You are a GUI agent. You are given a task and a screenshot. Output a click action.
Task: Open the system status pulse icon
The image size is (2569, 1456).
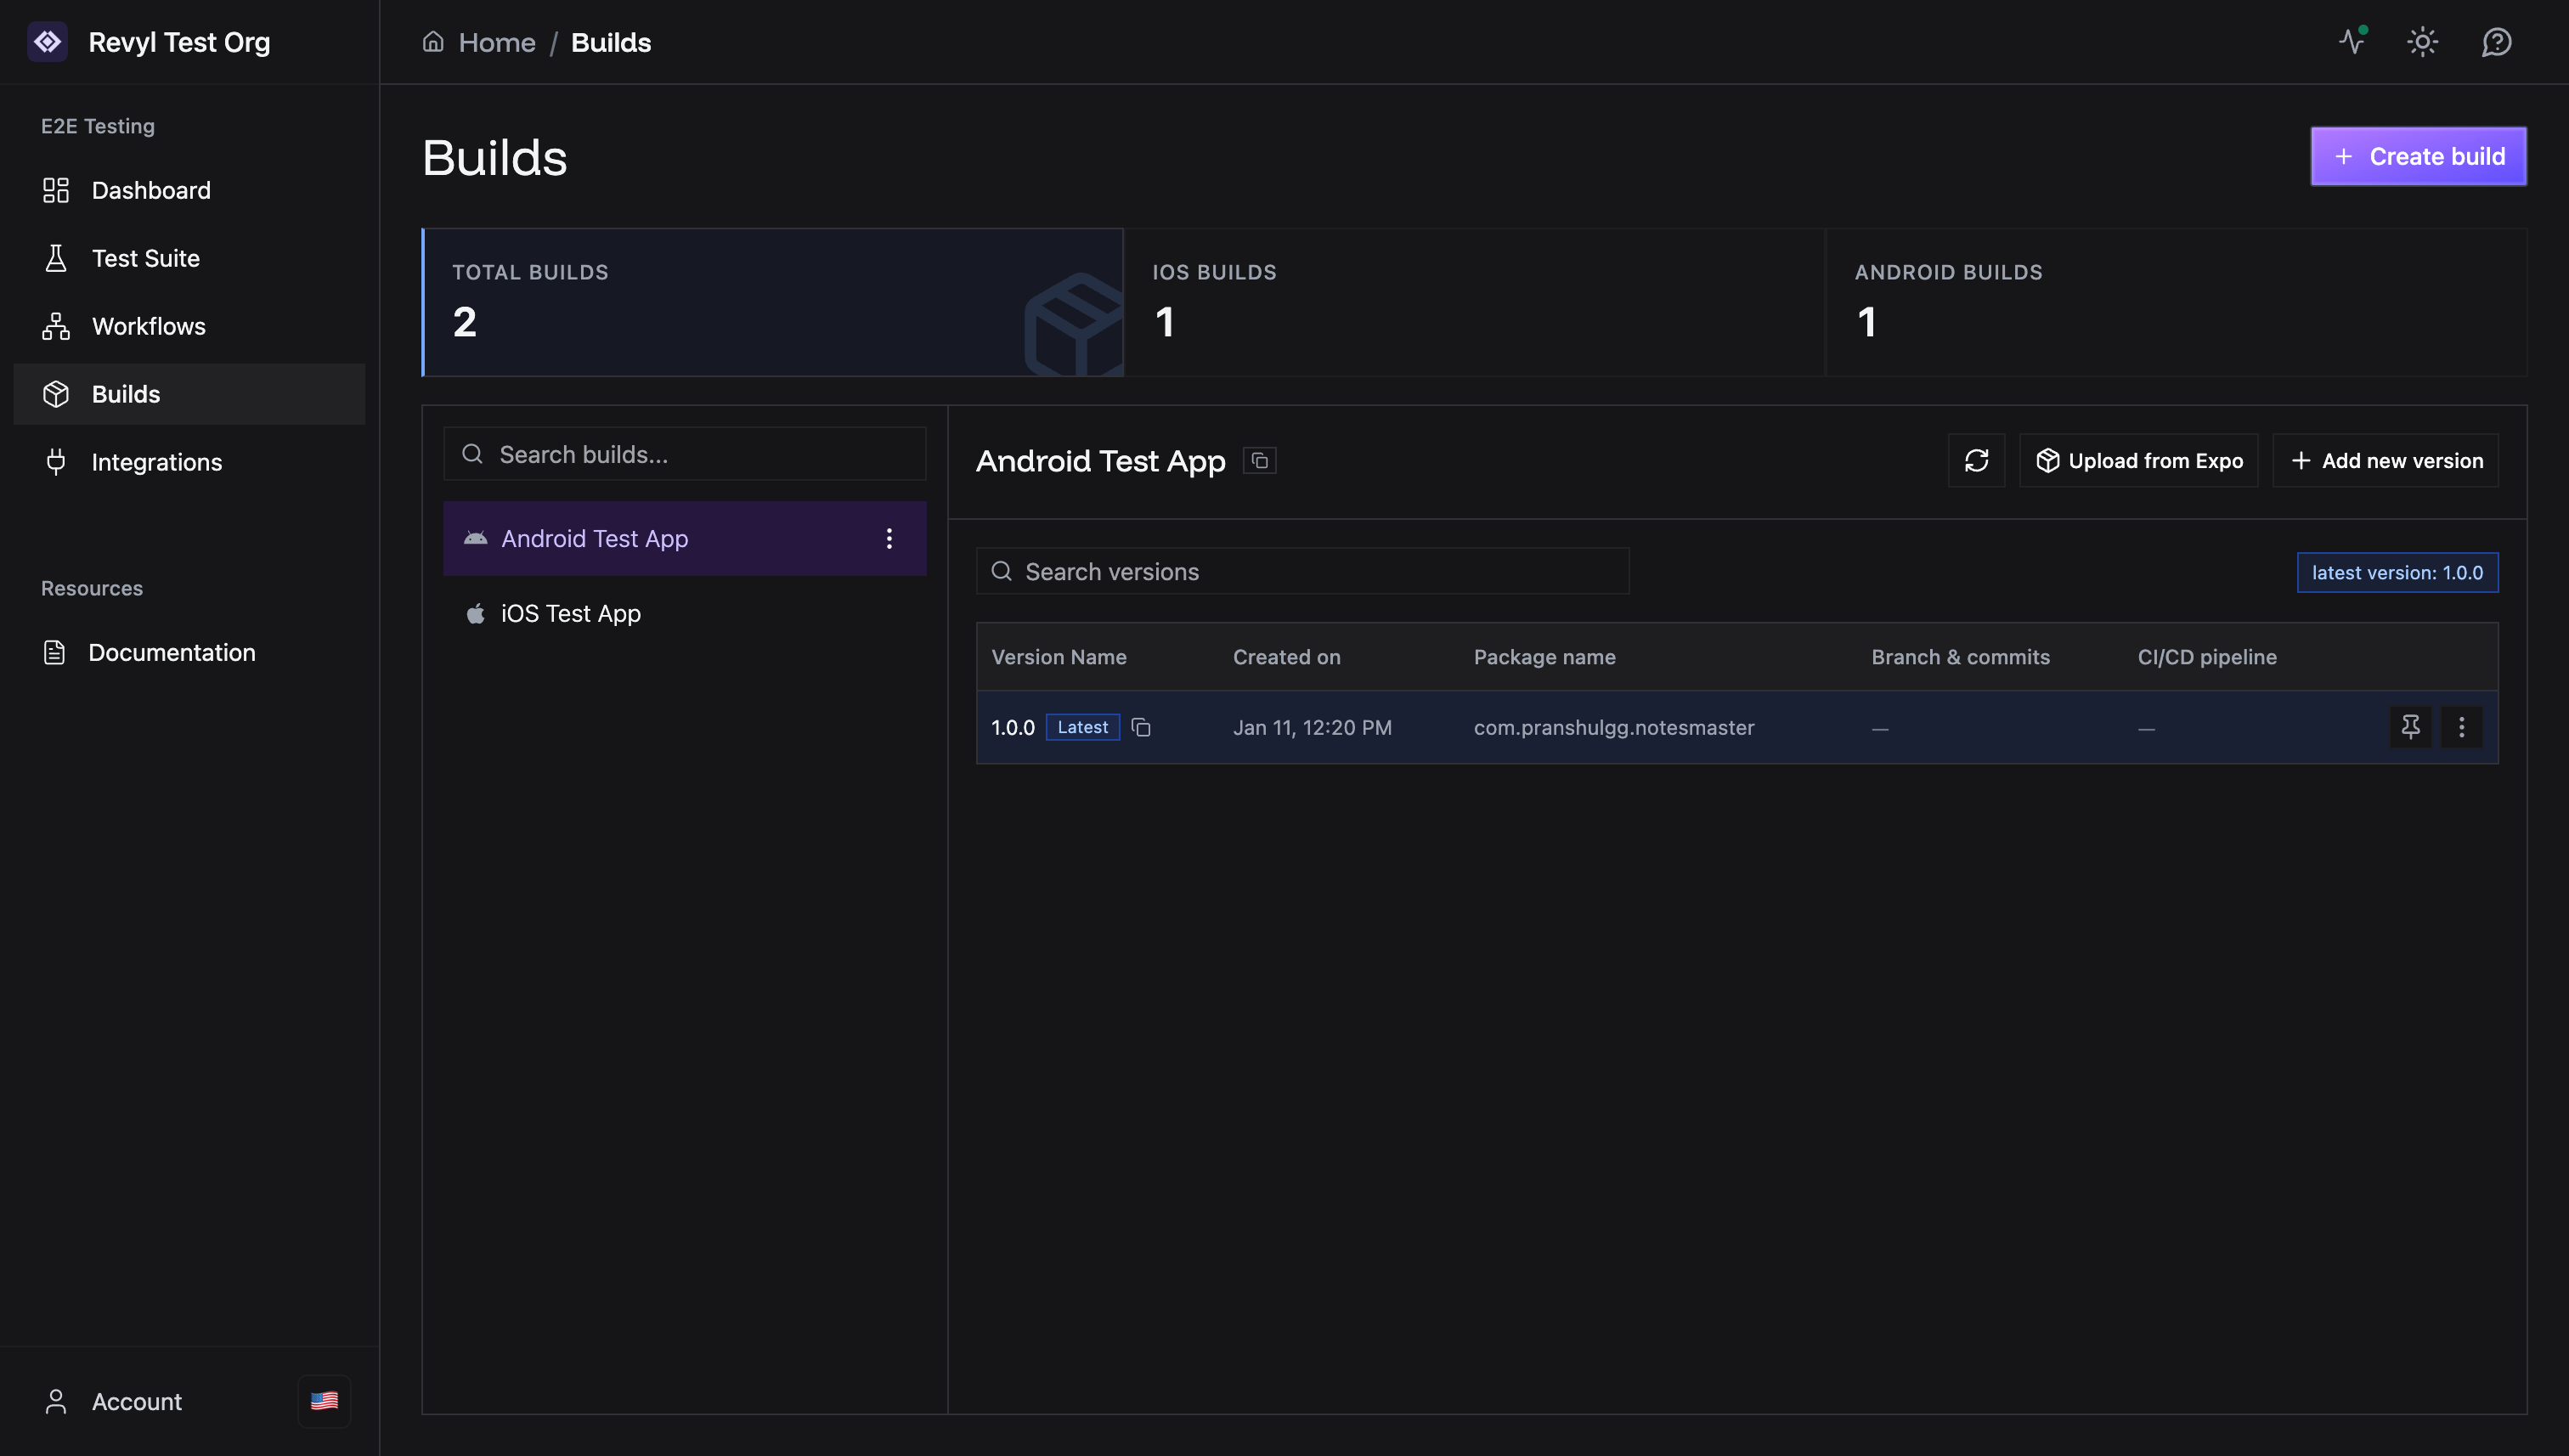pyautogui.click(x=2352, y=41)
